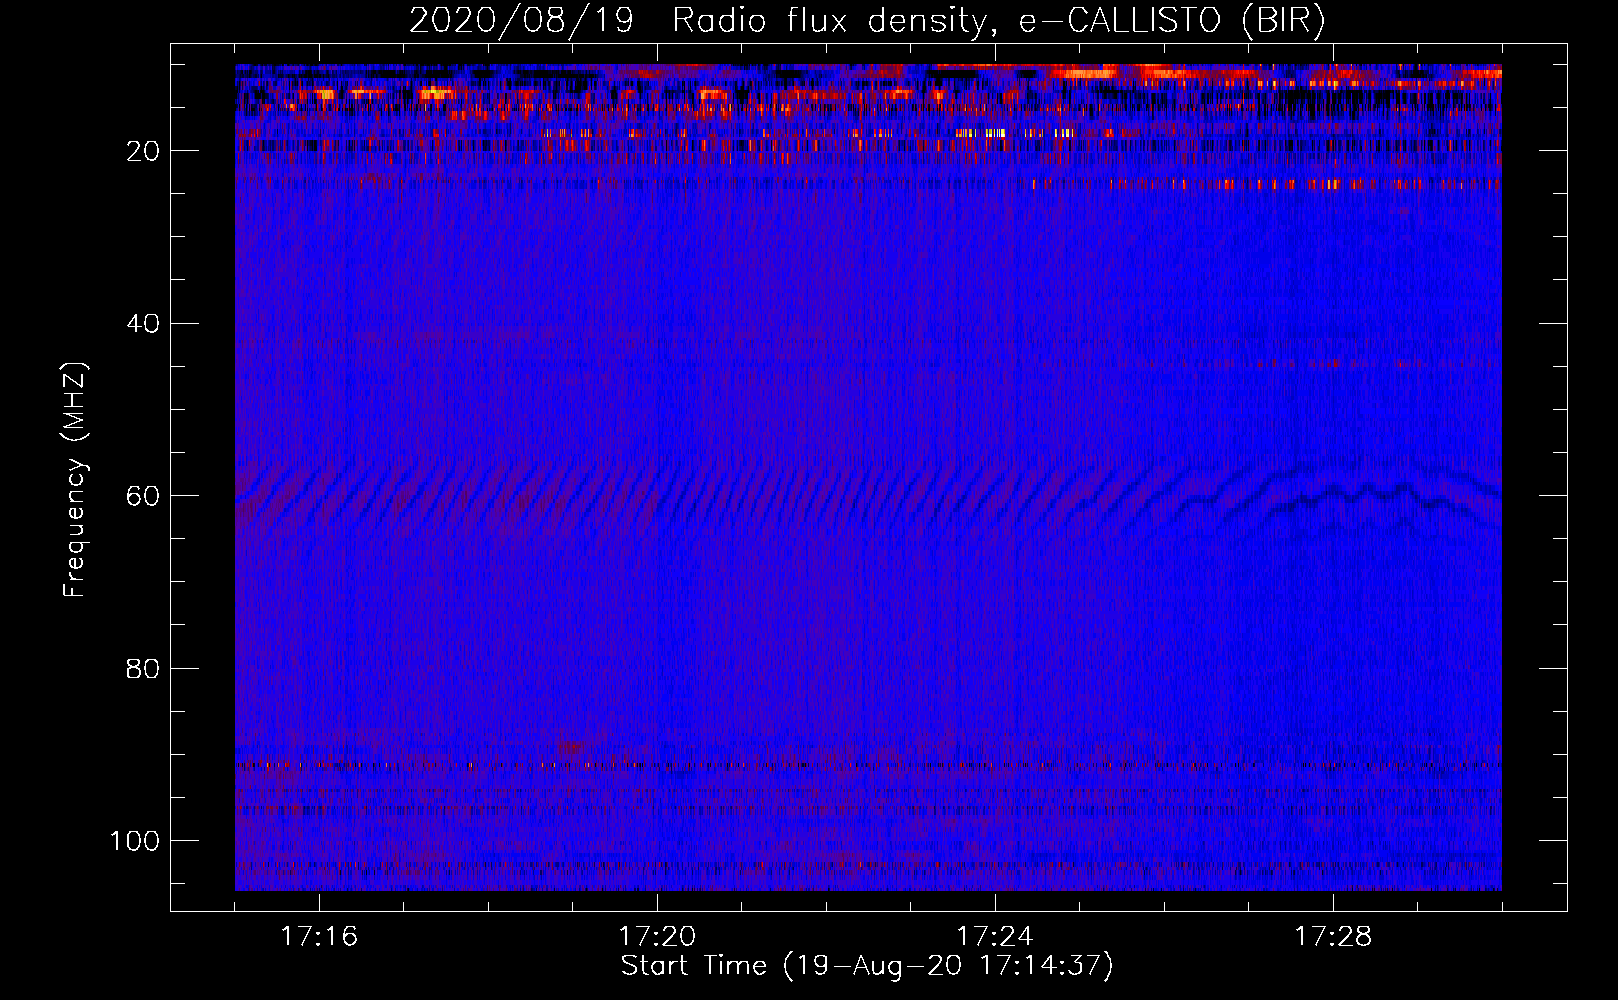Click the 100 MHz frequency tick label

tap(135, 840)
